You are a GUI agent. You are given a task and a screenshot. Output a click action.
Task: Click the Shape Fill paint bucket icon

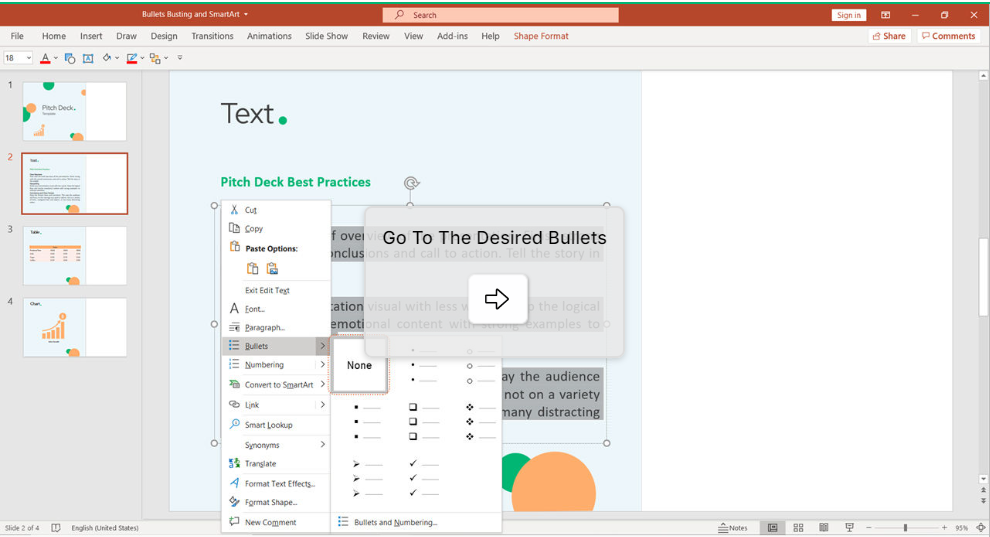coord(107,58)
